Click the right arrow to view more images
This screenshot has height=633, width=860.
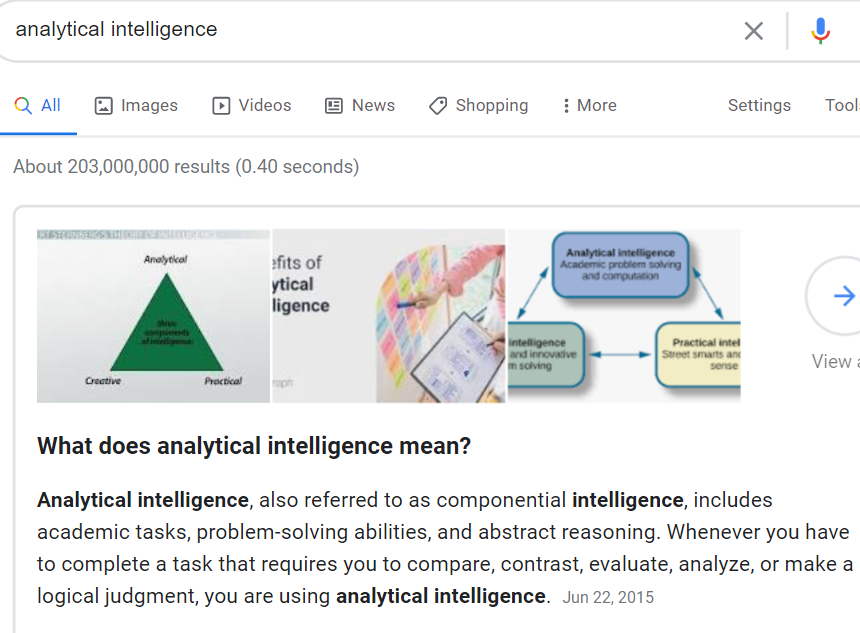(x=844, y=296)
